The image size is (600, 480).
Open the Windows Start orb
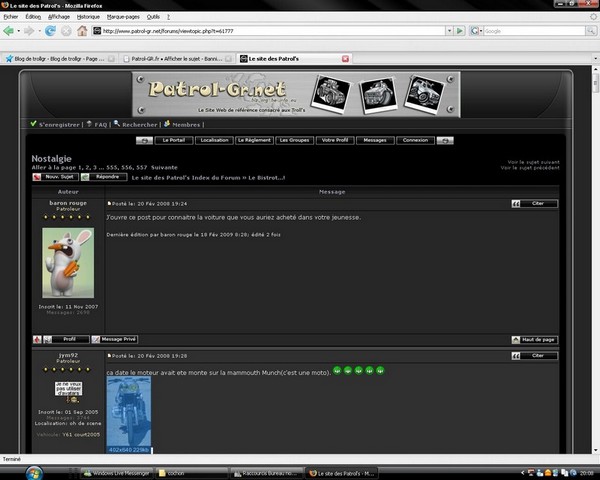coord(34,473)
